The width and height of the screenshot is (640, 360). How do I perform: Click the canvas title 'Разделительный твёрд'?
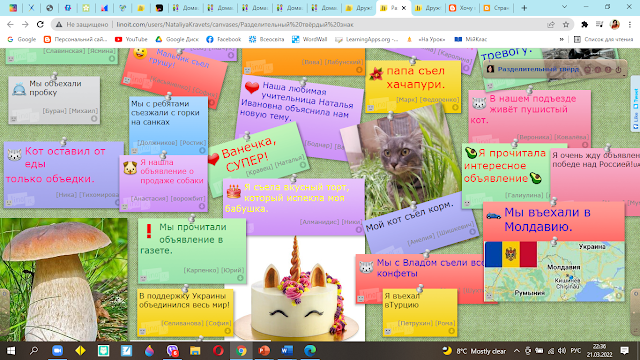pyautogui.click(x=538, y=69)
